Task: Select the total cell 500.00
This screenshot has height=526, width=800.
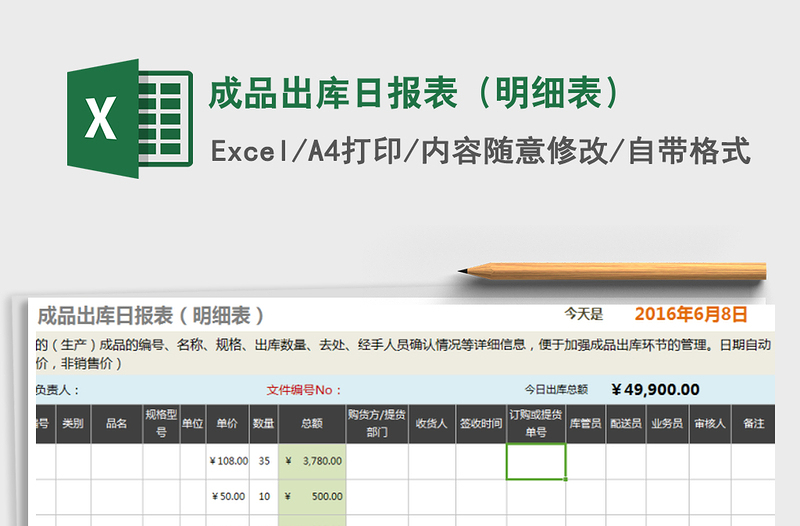Action: point(312,496)
